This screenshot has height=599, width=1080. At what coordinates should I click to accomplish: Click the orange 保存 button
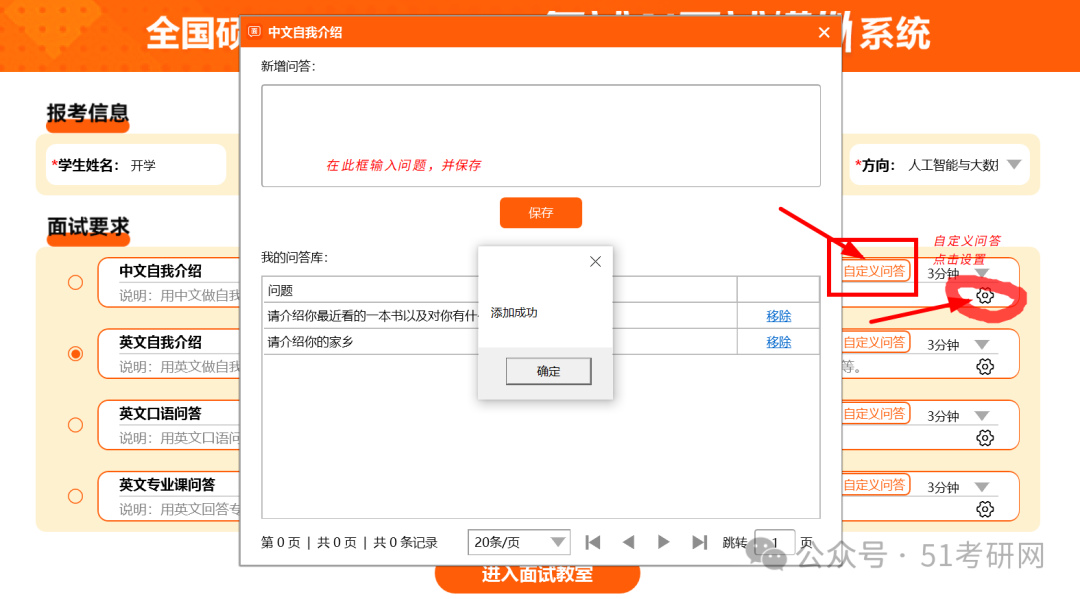pyautogui.click(x=540, y=213)
